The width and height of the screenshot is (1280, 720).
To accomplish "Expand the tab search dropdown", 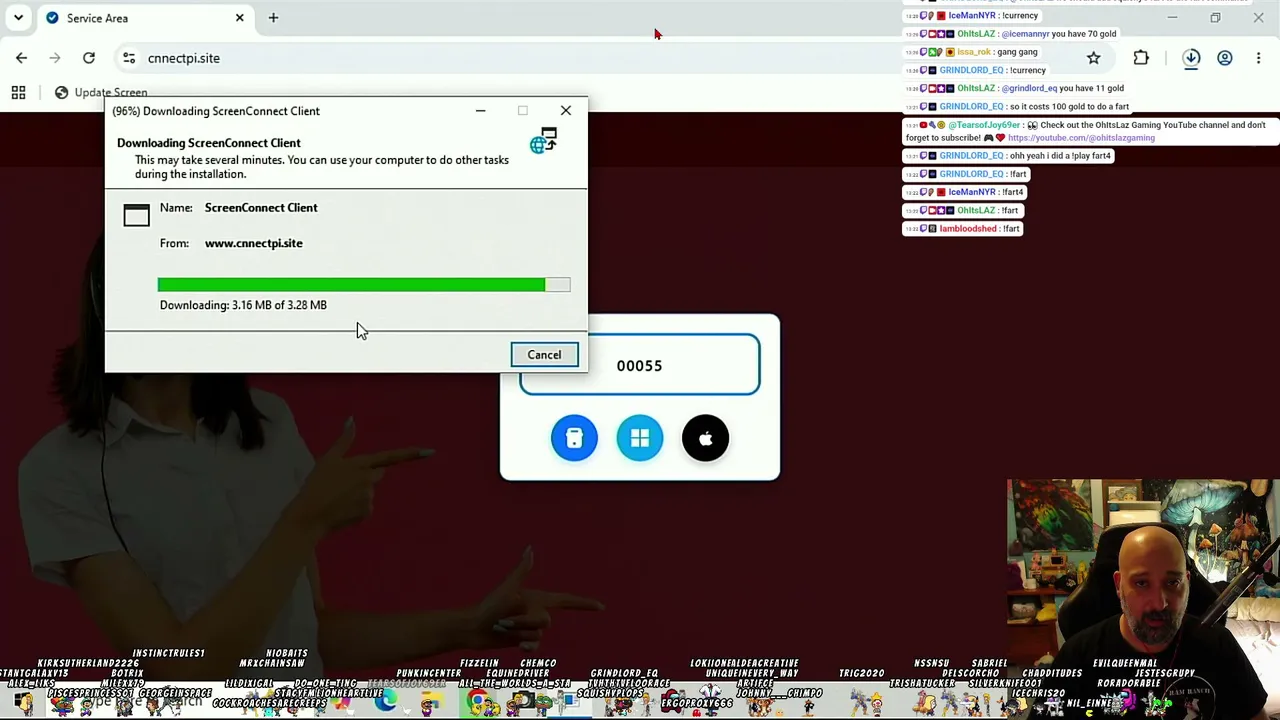I will coord(18,18).
